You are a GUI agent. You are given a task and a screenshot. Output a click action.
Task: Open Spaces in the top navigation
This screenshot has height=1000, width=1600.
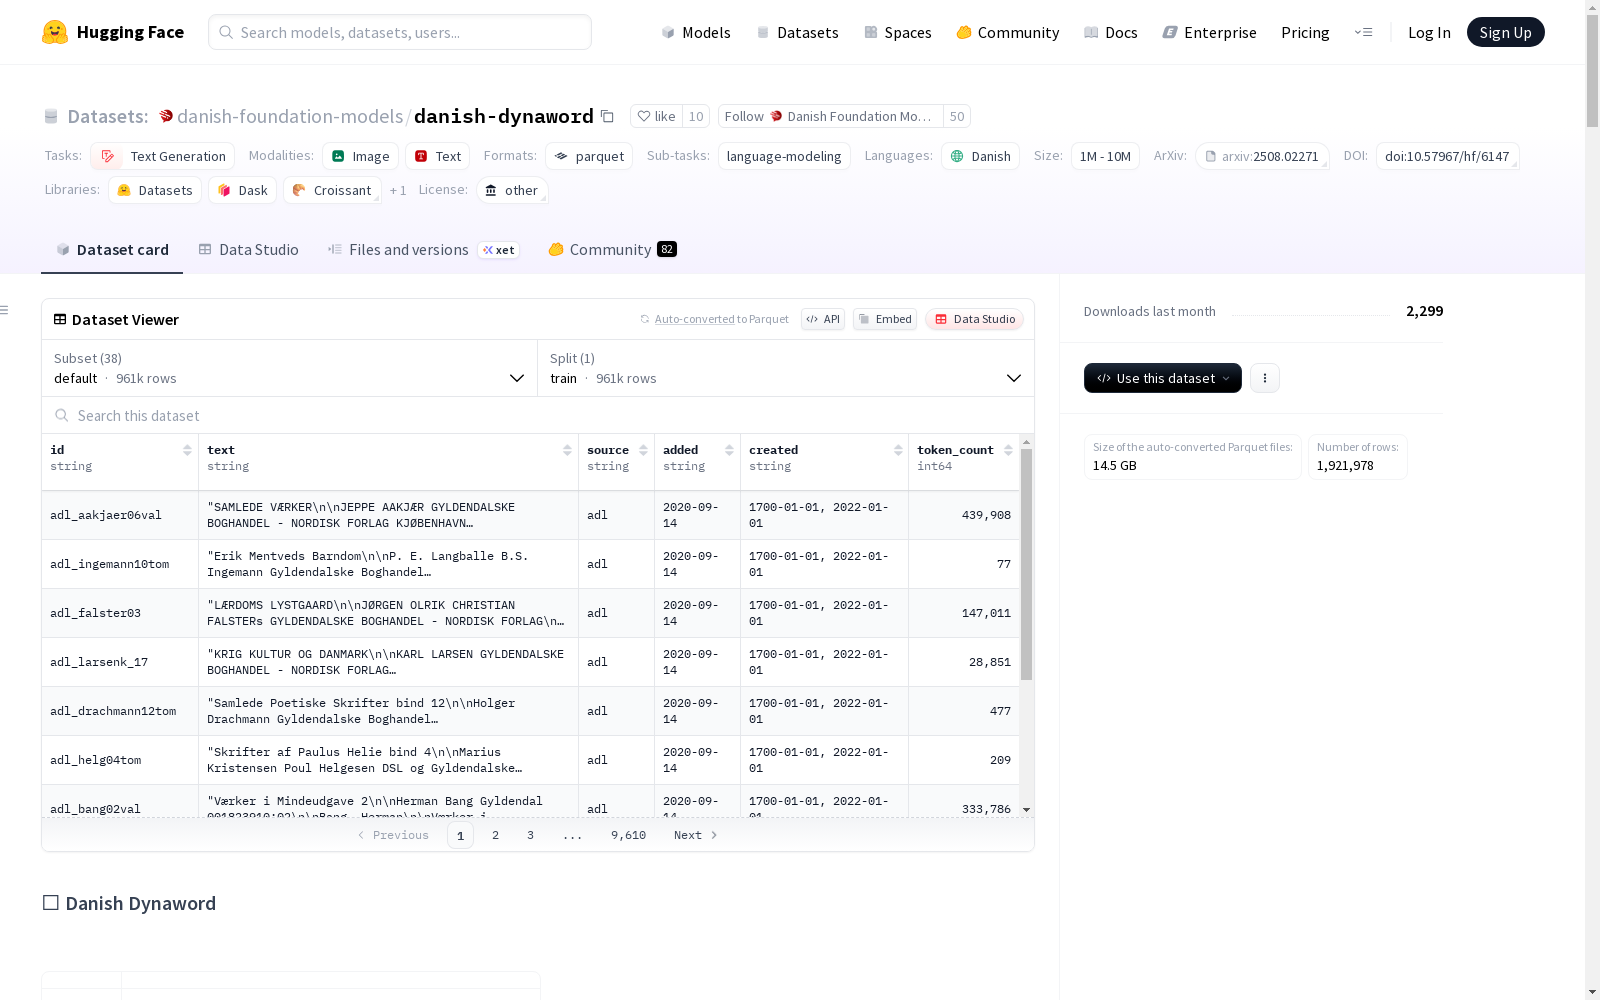tap(898, 32)
